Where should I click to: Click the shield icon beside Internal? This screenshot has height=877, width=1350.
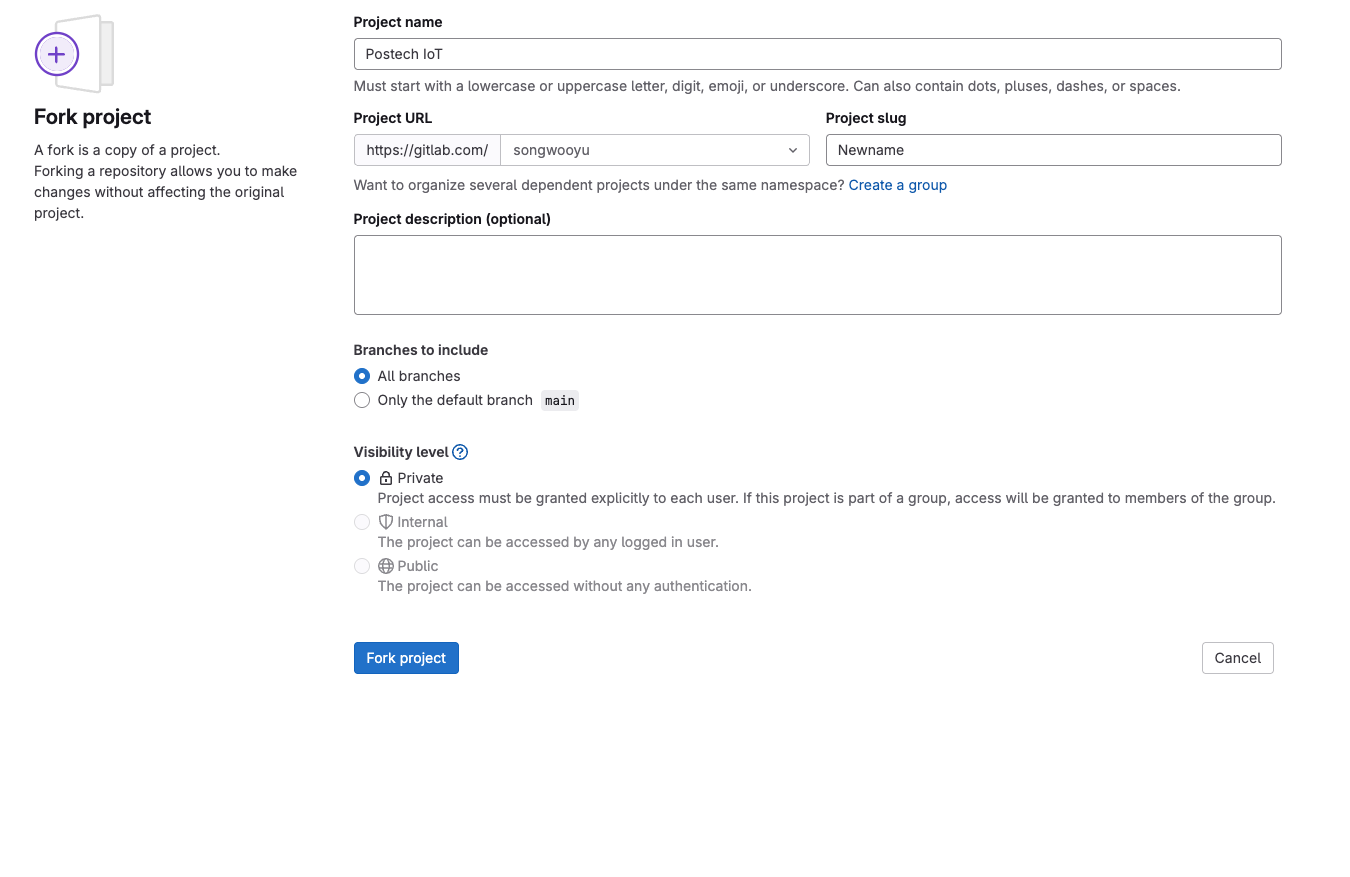386,522
